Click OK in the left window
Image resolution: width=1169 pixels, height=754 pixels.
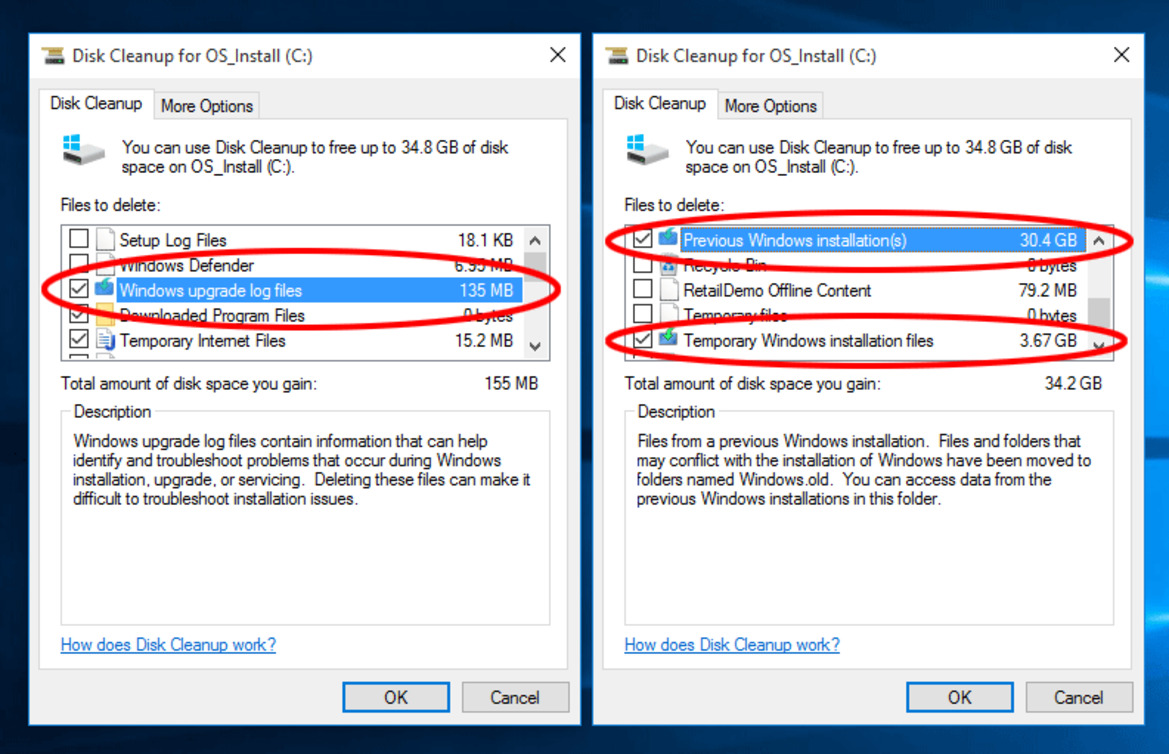(x=396, y=697)
